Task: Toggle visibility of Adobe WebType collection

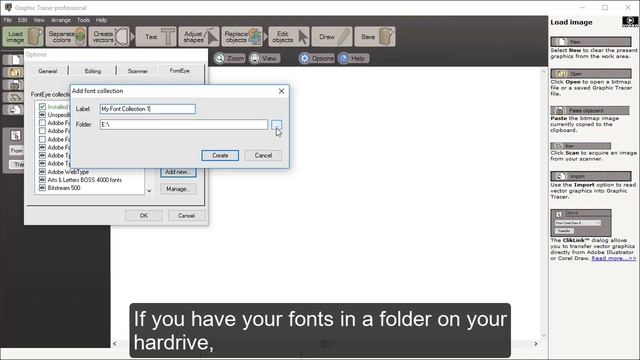Action: pos(42,171)
